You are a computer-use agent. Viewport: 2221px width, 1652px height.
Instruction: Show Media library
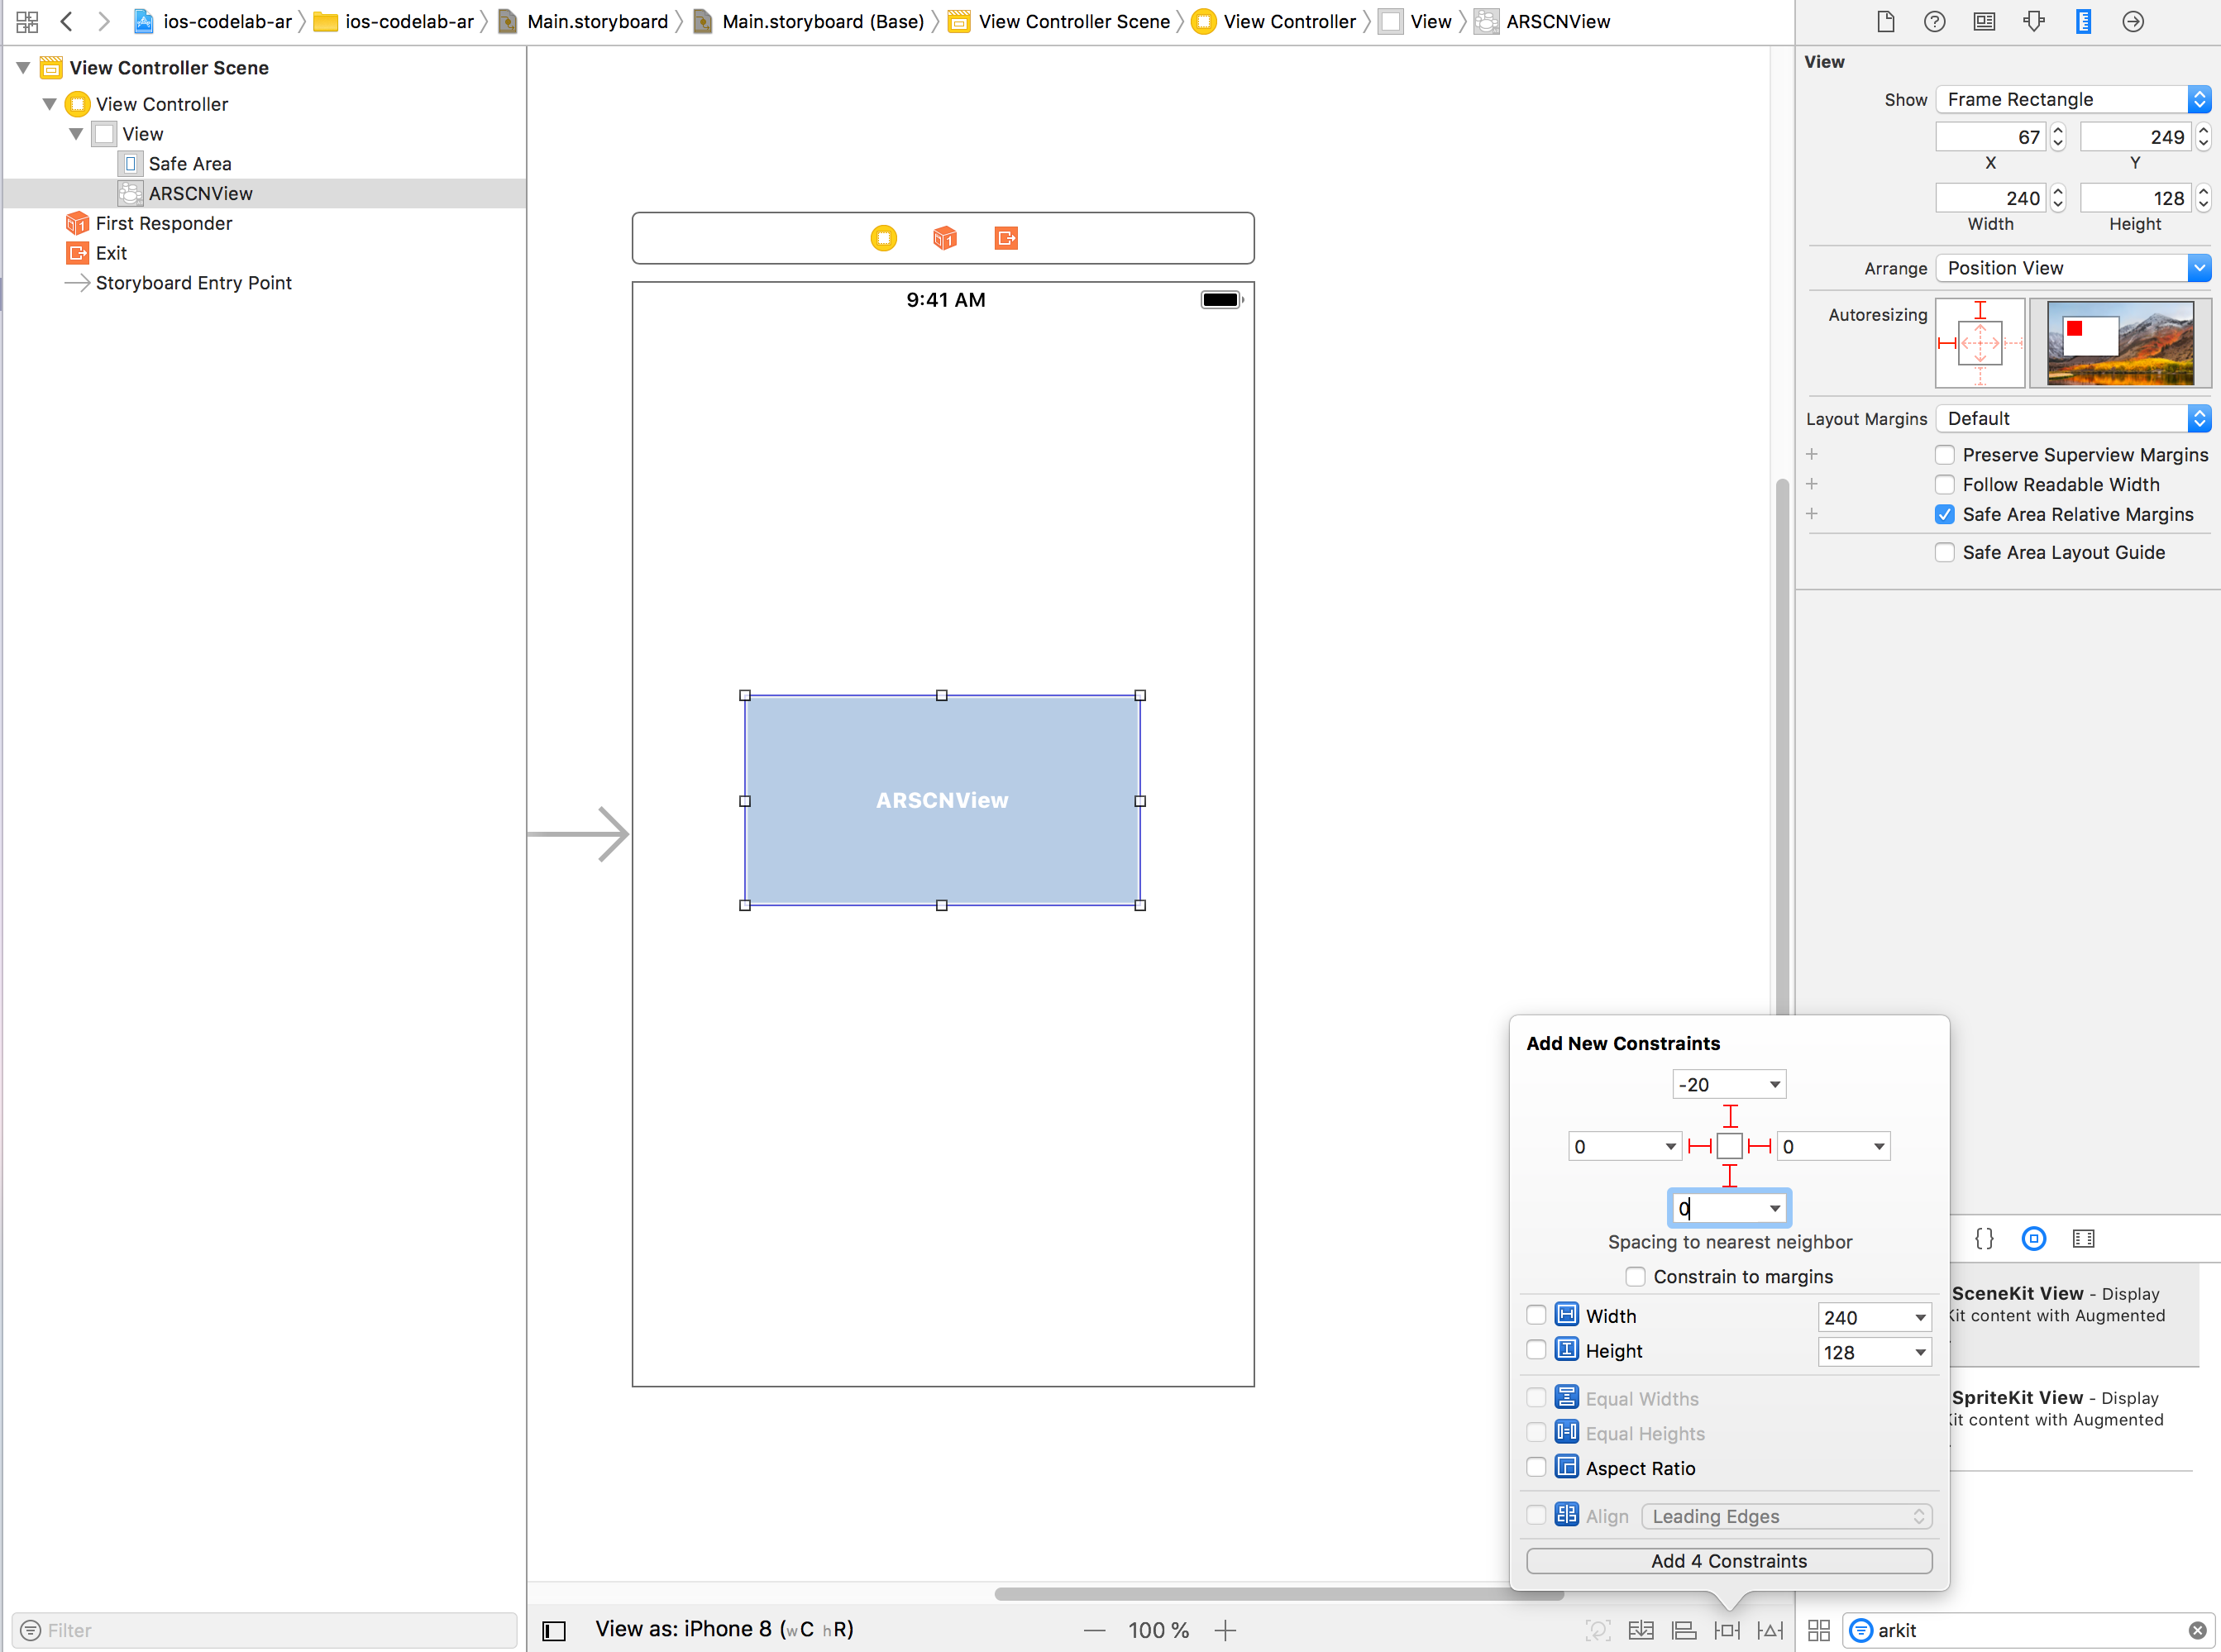coord(2084,1239)
